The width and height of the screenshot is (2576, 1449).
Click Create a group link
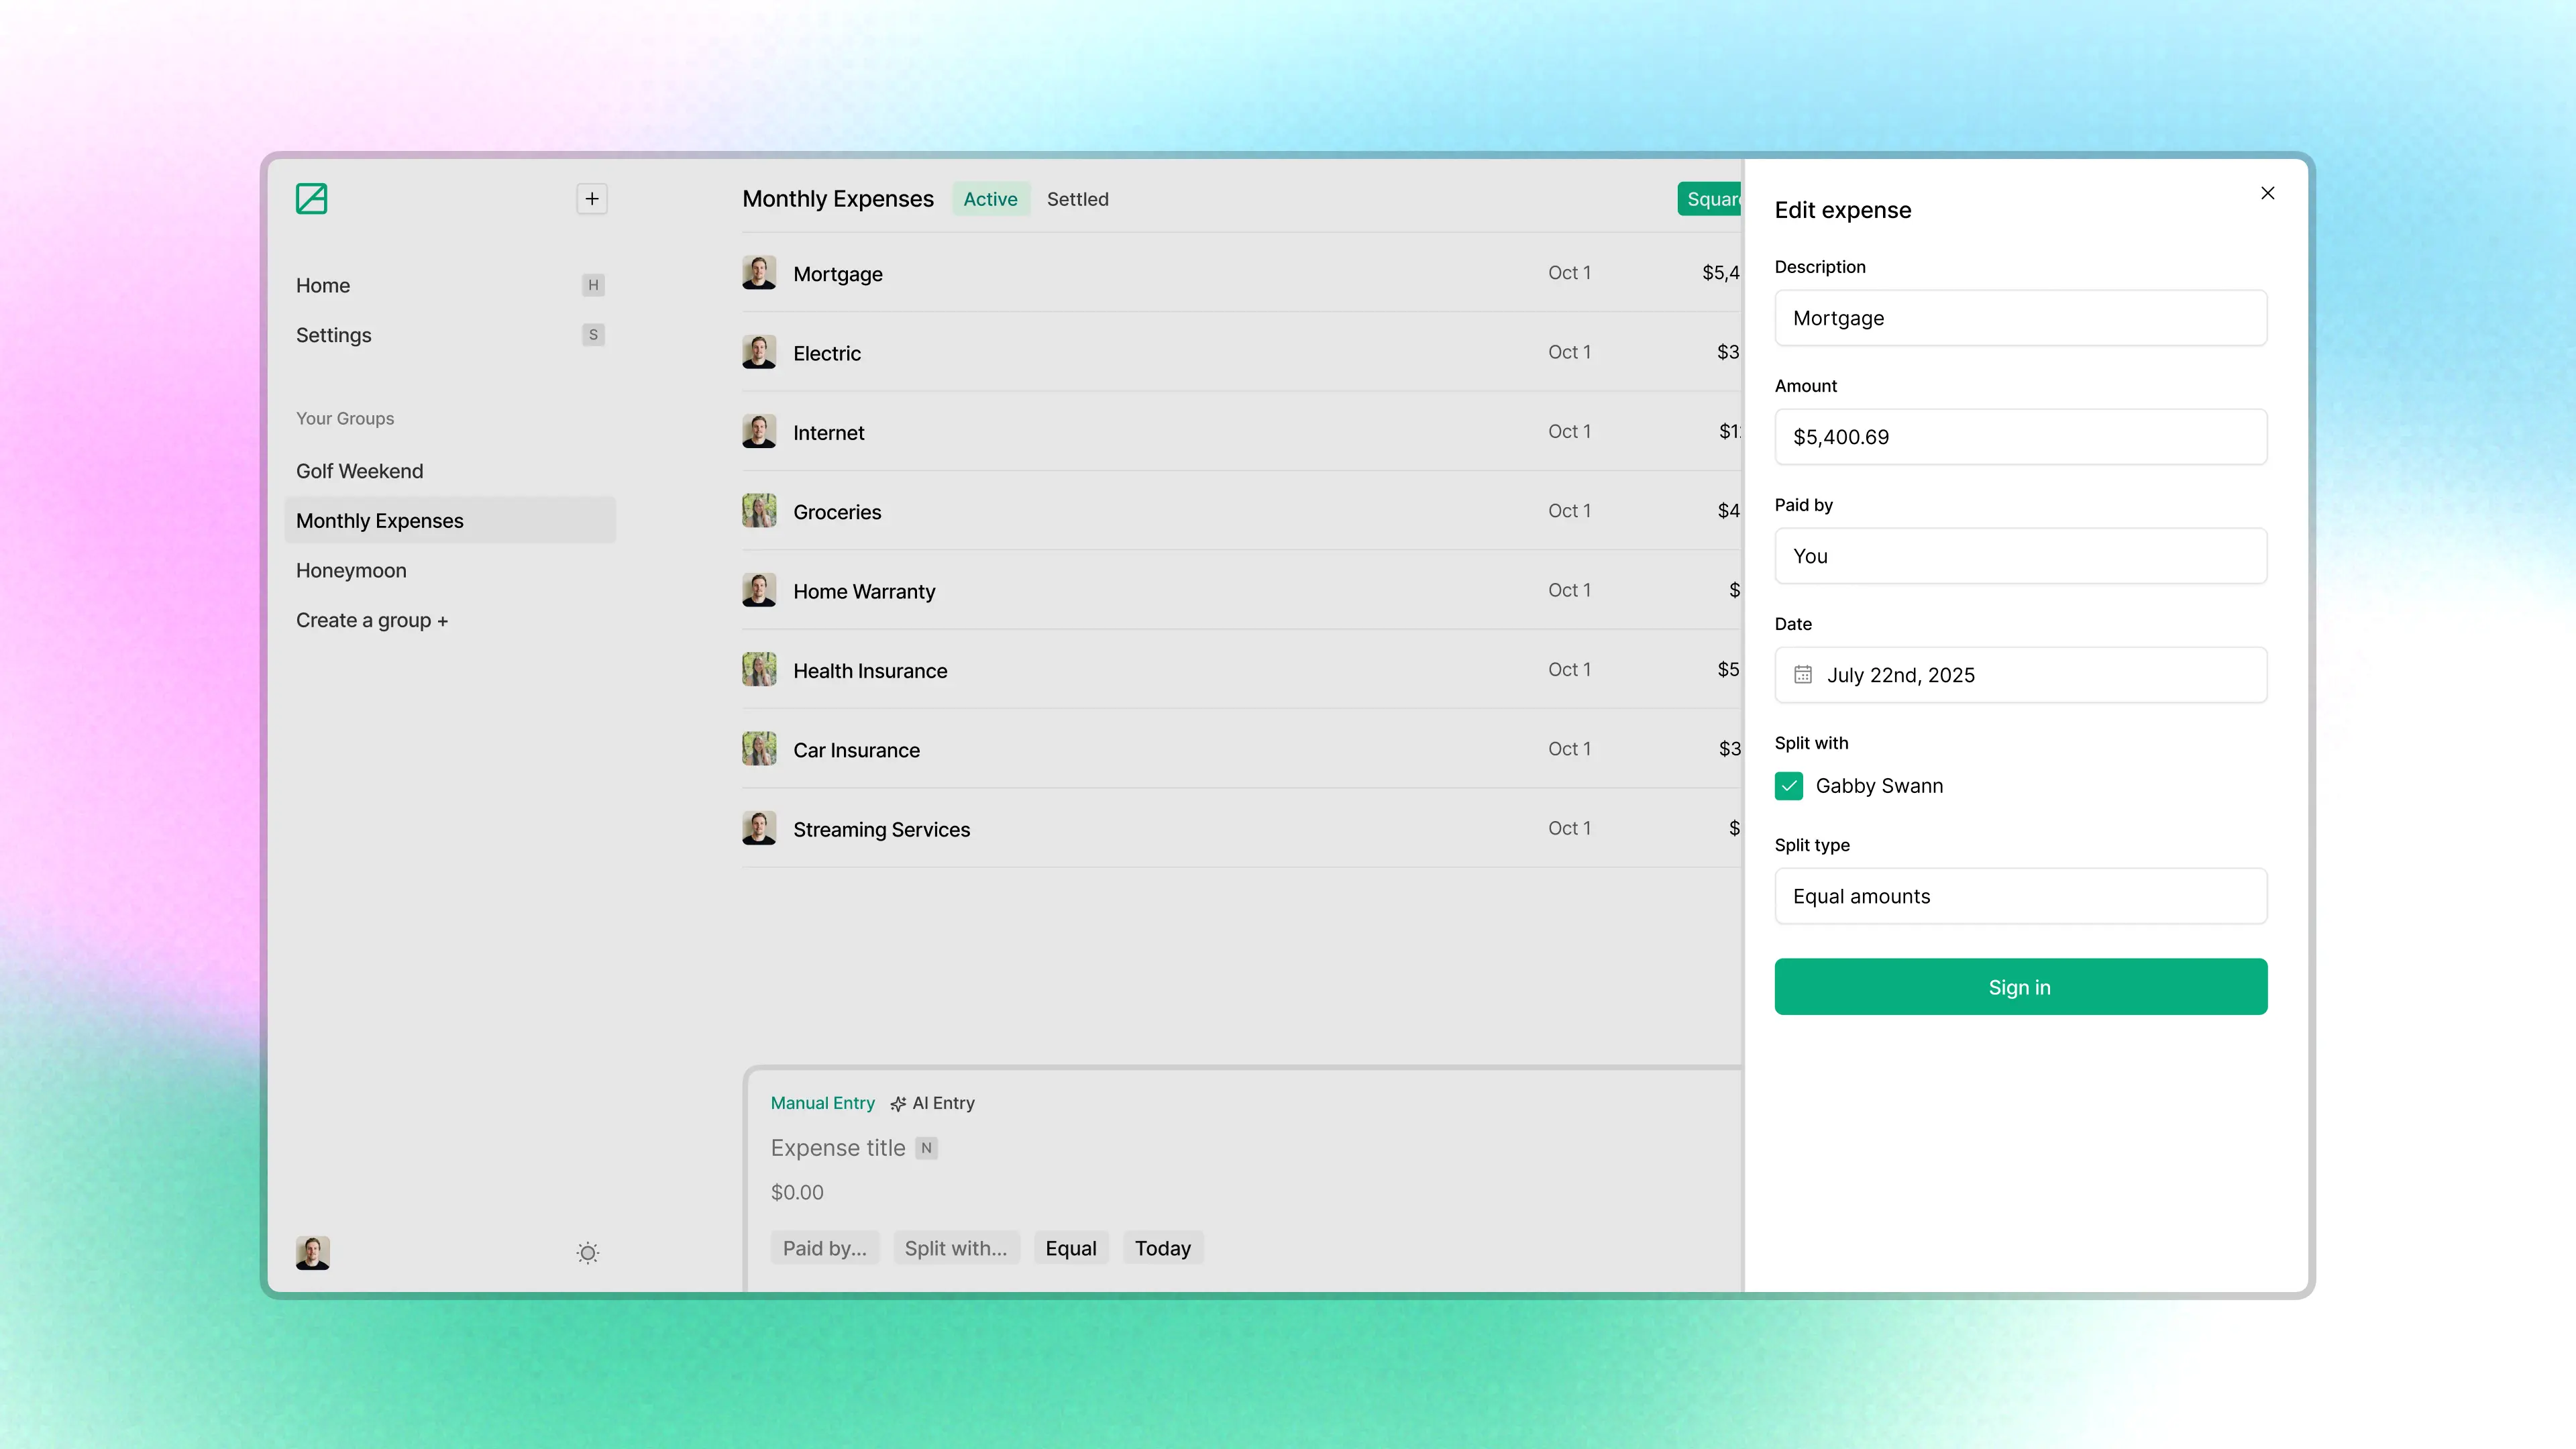pyautogui.click(x=371, y=620)
